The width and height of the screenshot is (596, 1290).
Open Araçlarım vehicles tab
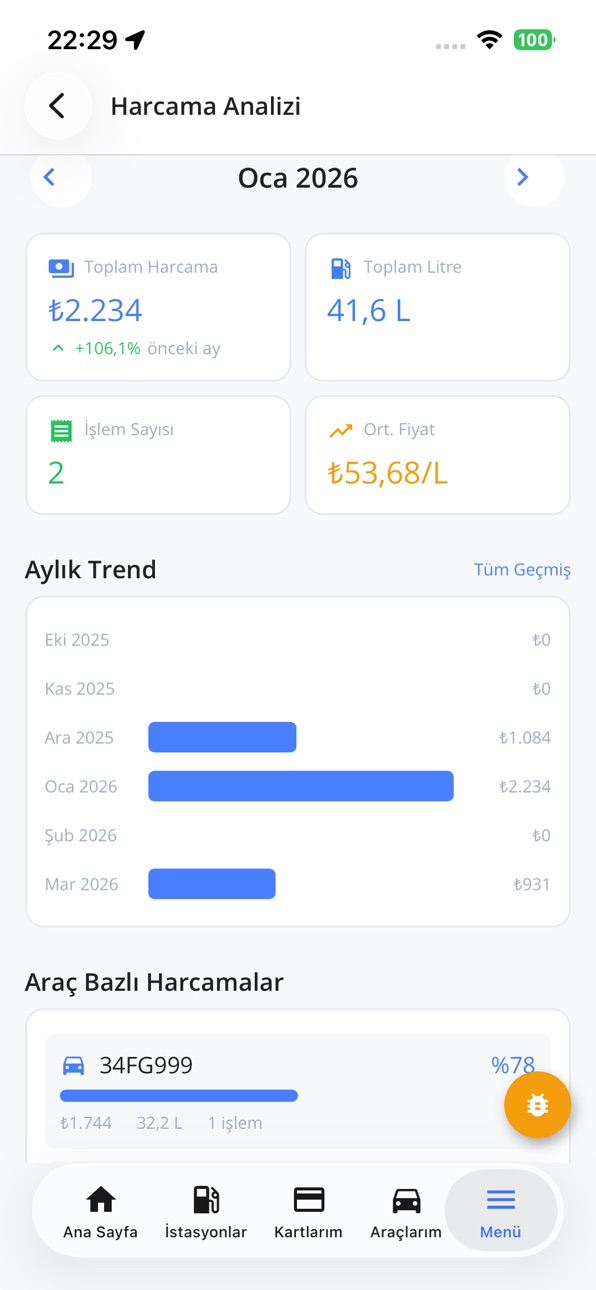click(x=405, y=1211)
